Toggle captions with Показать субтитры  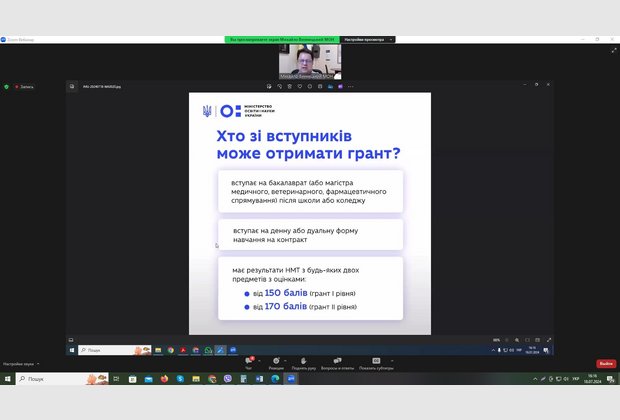(x=376, y=364)
